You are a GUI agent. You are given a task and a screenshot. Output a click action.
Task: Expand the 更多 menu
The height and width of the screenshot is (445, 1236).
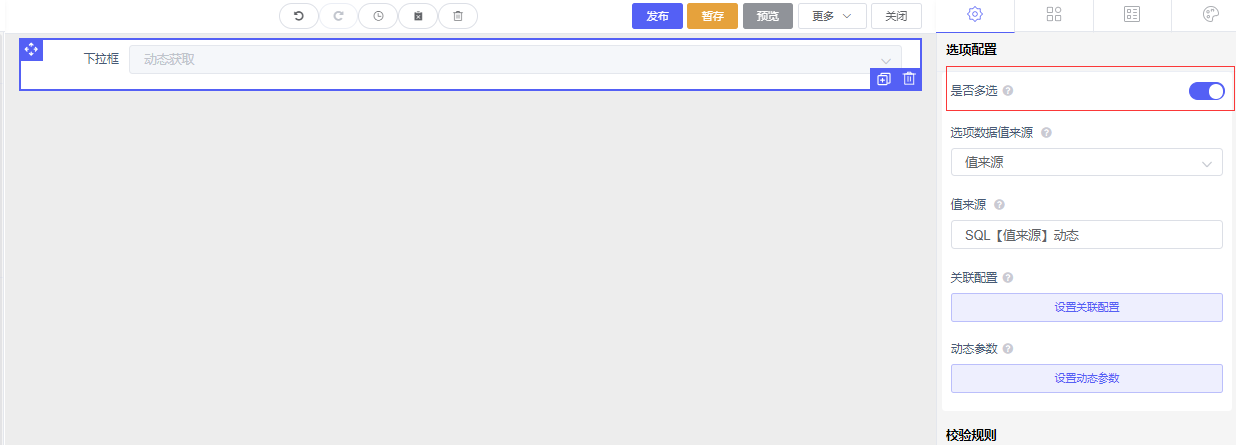point(832,16)
